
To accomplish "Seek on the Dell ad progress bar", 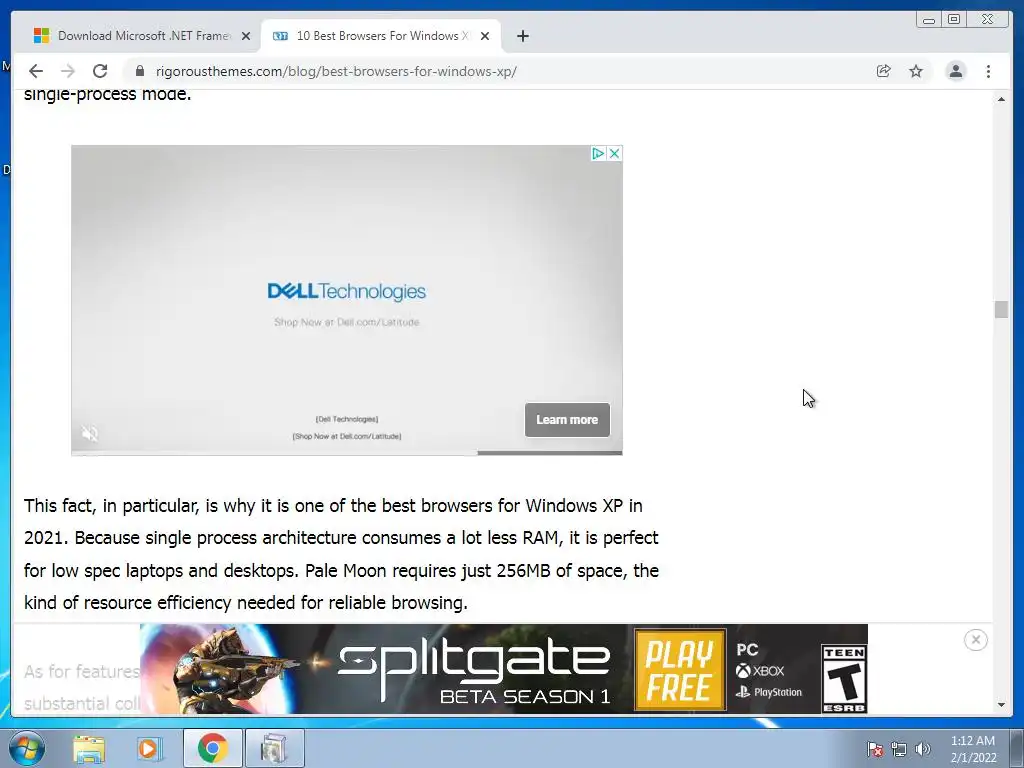I will (x=347, y=453).
